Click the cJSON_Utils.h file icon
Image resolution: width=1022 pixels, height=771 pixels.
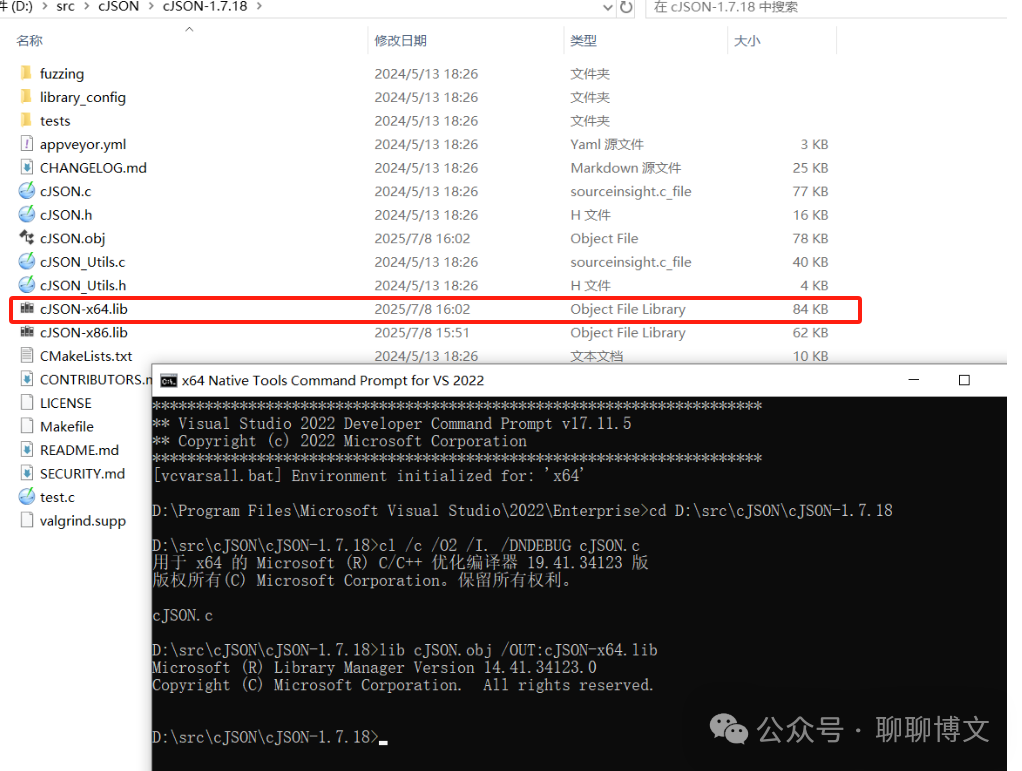click(x=27, y=285)
